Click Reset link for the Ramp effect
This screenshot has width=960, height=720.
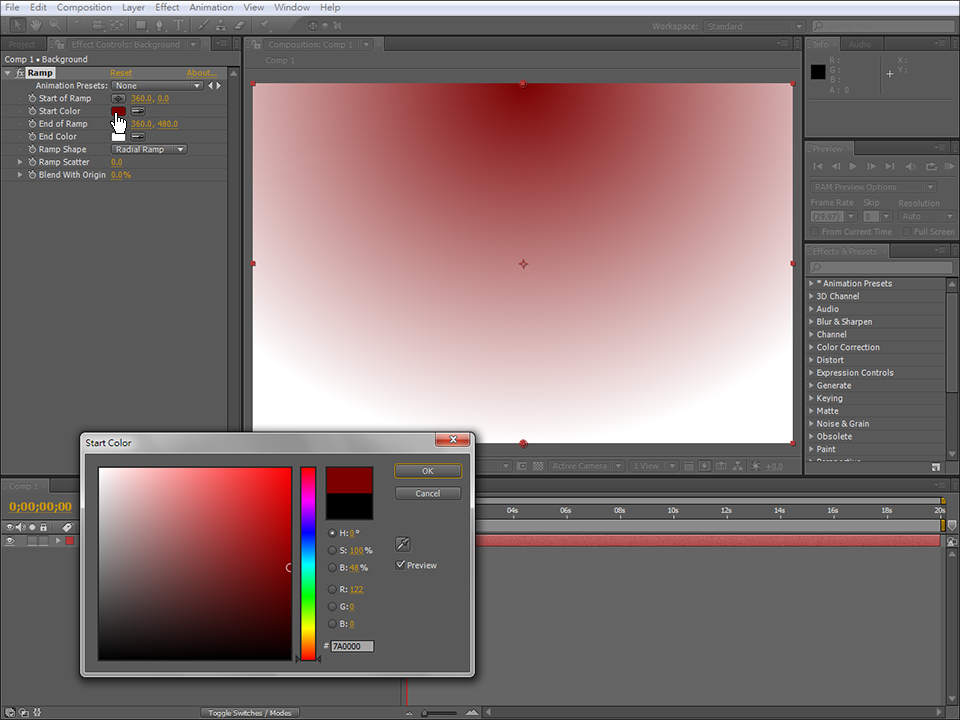click(121, 73)
